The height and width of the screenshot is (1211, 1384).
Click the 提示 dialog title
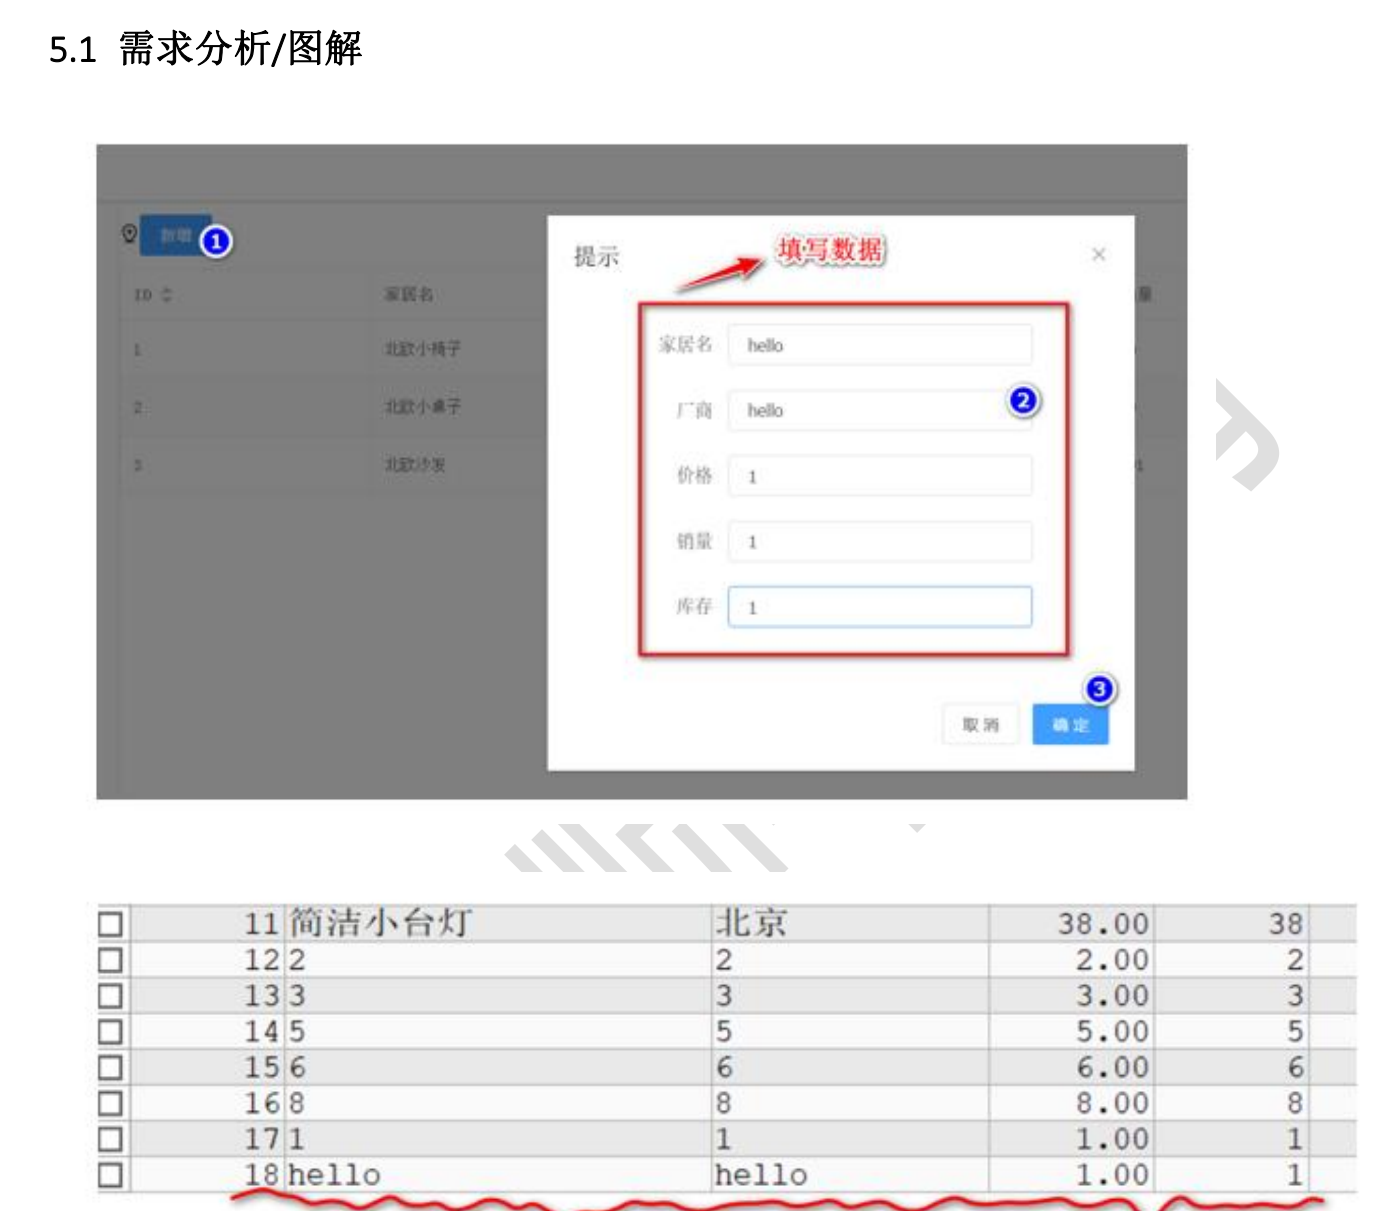coord(596,257)
